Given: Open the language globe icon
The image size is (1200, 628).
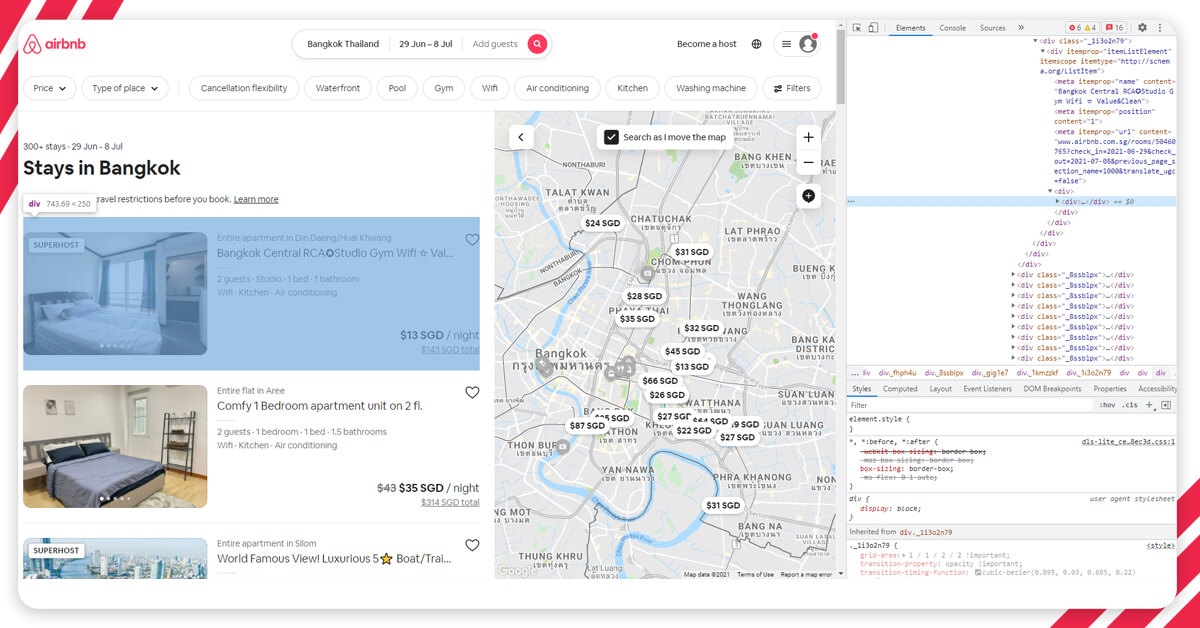Looking at the screenshot, I should tap(756, 44).
